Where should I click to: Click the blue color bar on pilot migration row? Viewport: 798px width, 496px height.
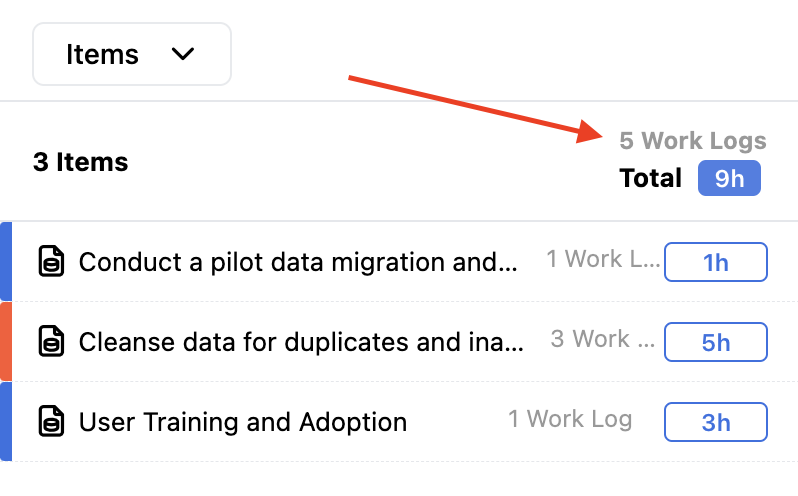[x=5, y=262]
